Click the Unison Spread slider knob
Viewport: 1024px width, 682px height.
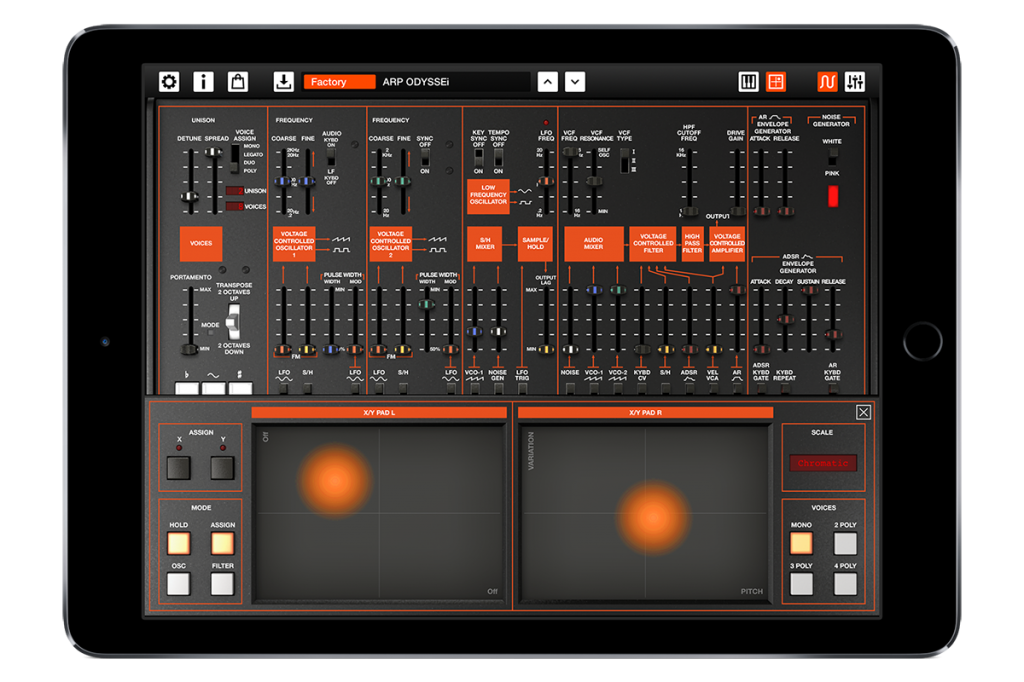(213, 152)
